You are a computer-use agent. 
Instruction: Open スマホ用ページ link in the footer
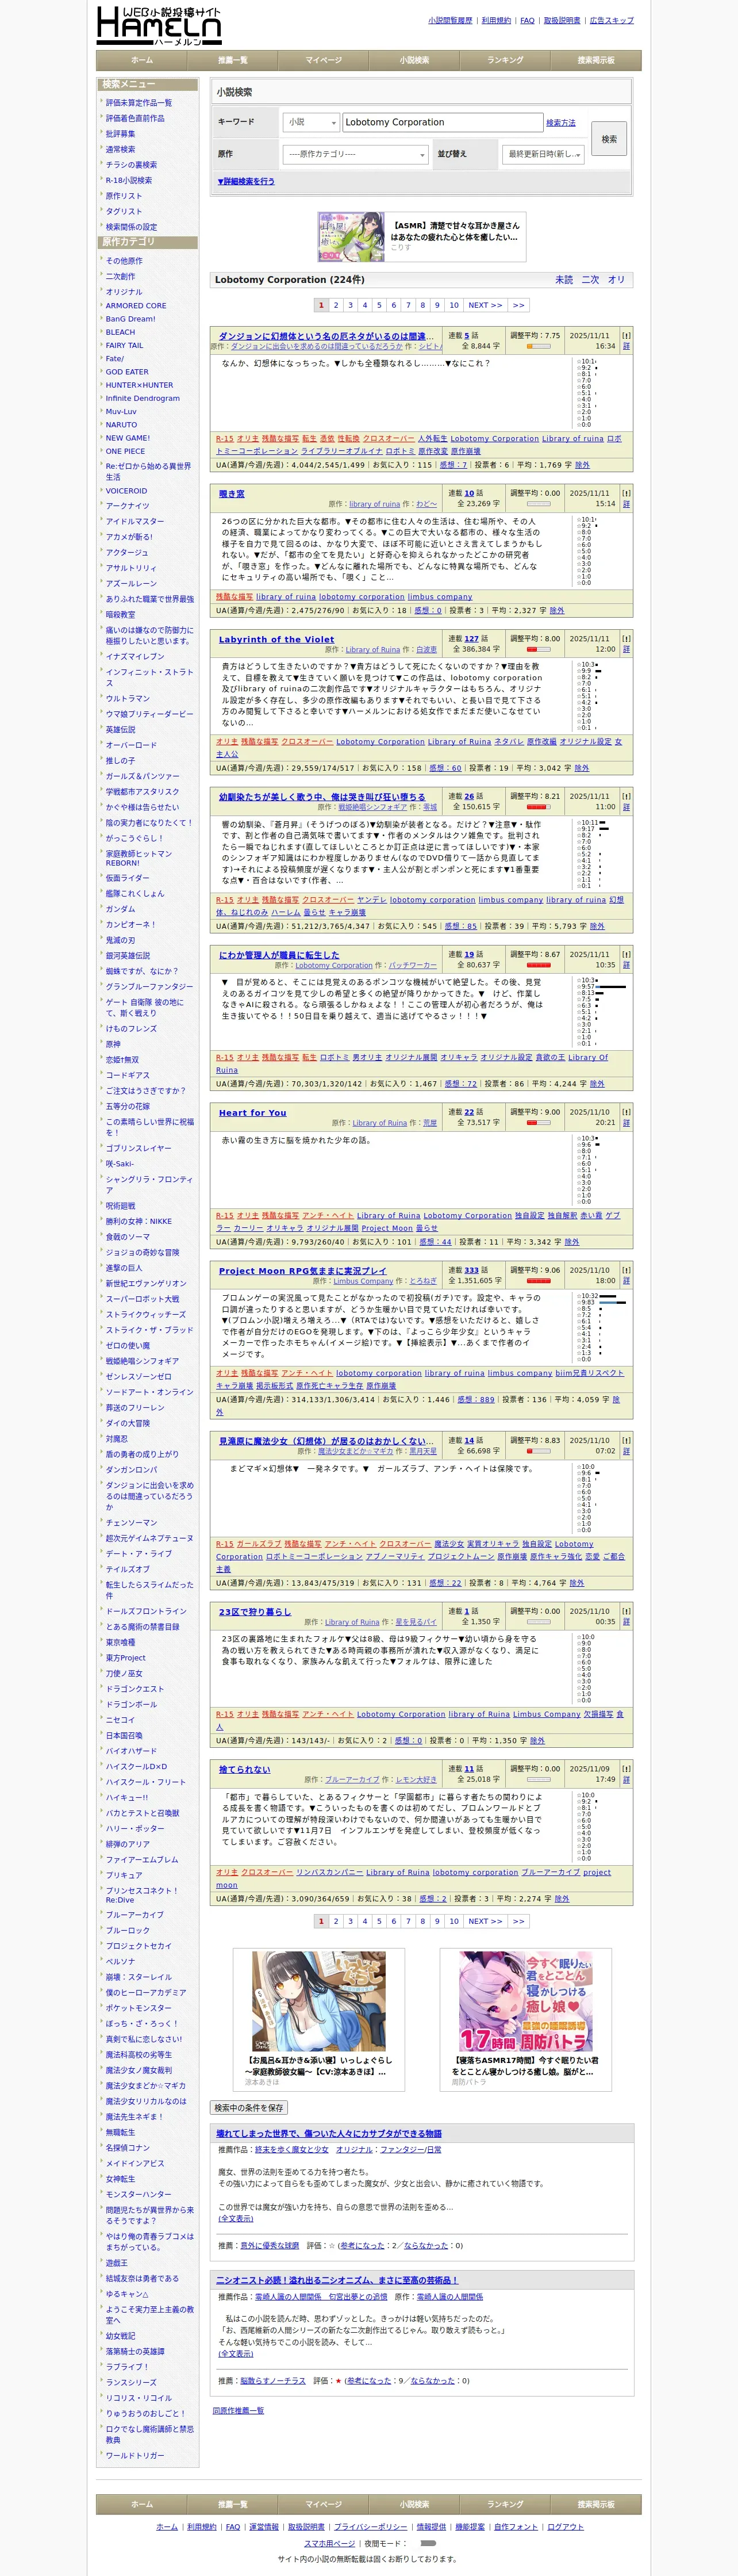pyautogui.click(x=329, y=2543)
